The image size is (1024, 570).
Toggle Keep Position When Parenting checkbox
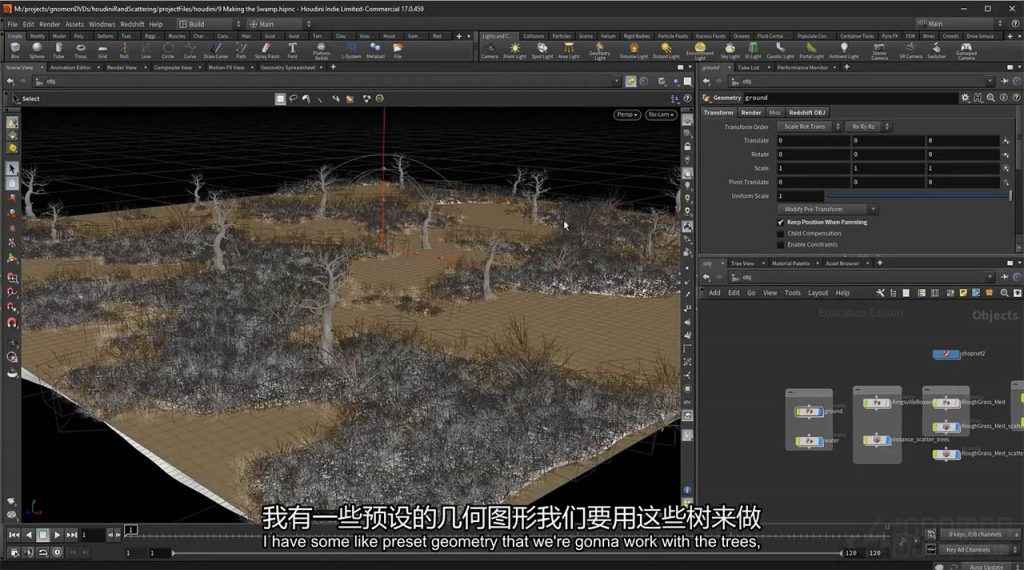coord(780,222)
